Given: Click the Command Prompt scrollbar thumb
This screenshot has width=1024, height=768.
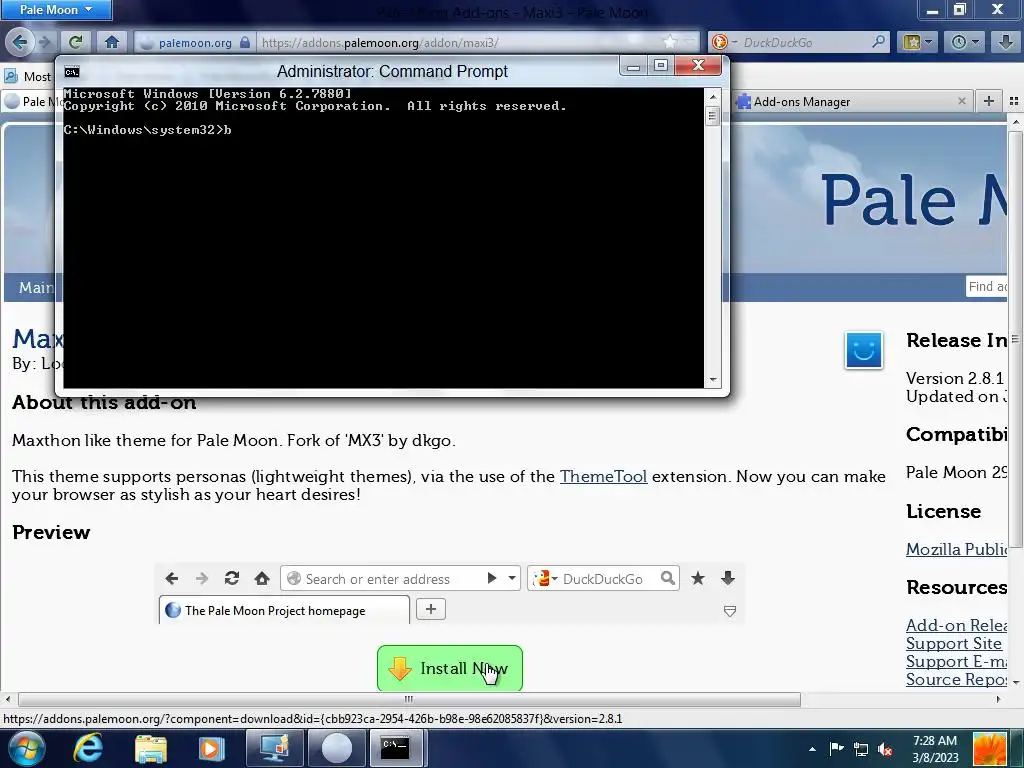Looking at the screenshot, I should [x=713, y=116].
